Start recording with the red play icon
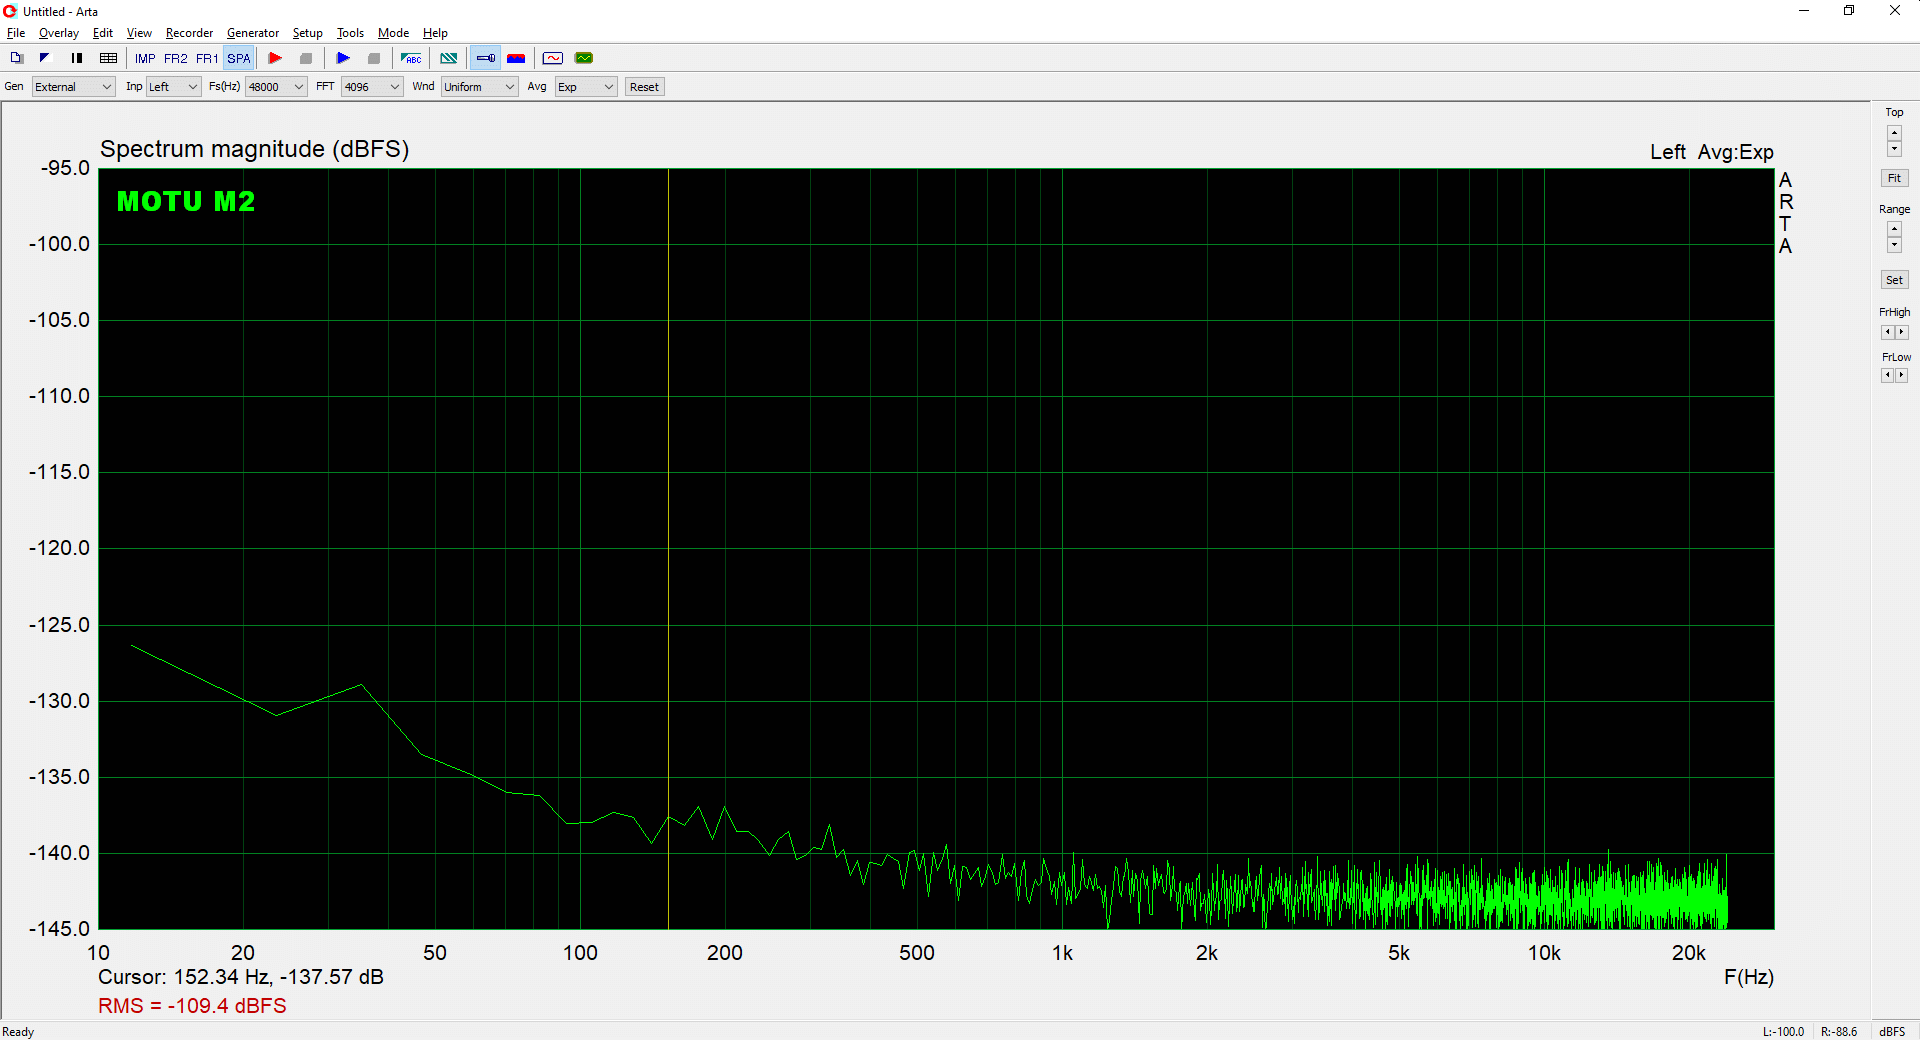Screen dimensions: 1920x1040 point(275,58)
